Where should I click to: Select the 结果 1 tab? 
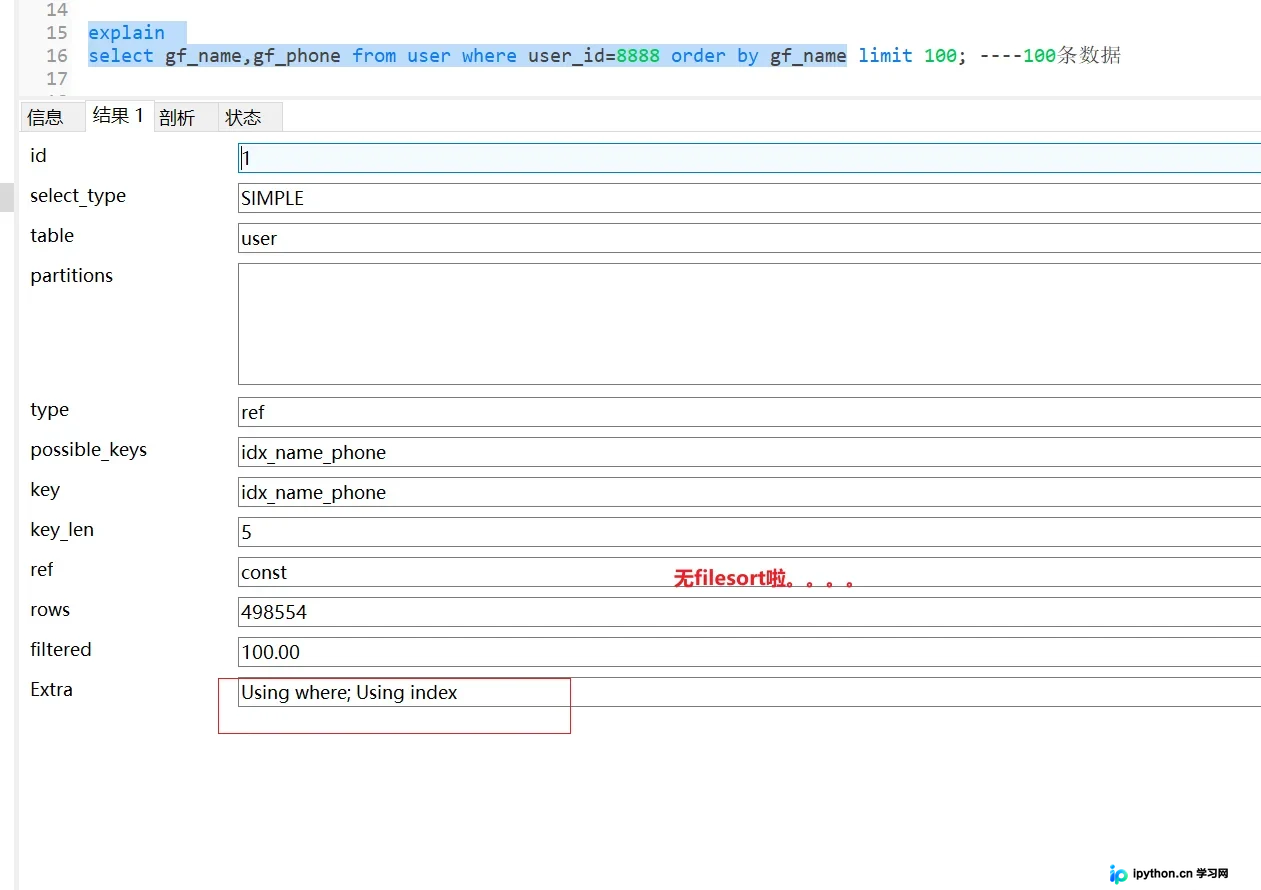click(x=118, y=116)
